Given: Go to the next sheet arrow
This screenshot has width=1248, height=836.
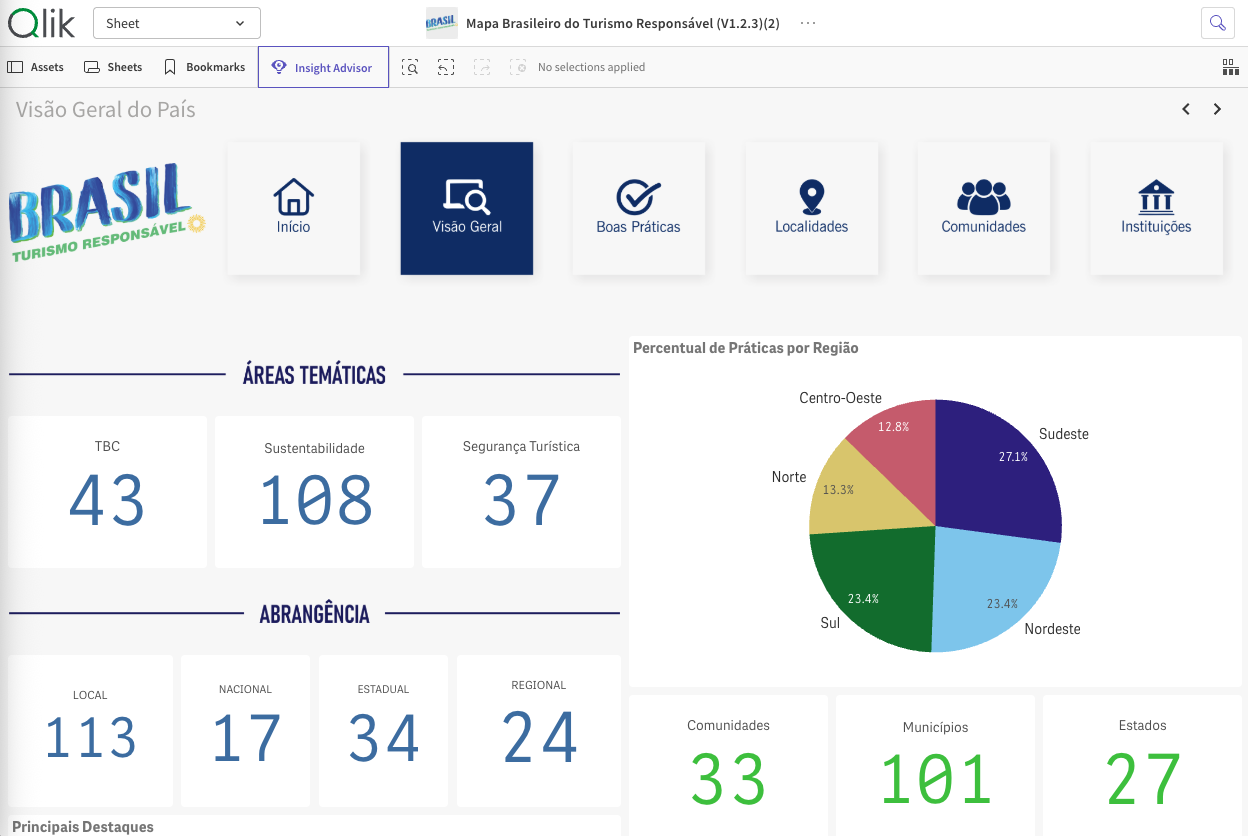Looking at the screenshot, I should (1217, 109).
